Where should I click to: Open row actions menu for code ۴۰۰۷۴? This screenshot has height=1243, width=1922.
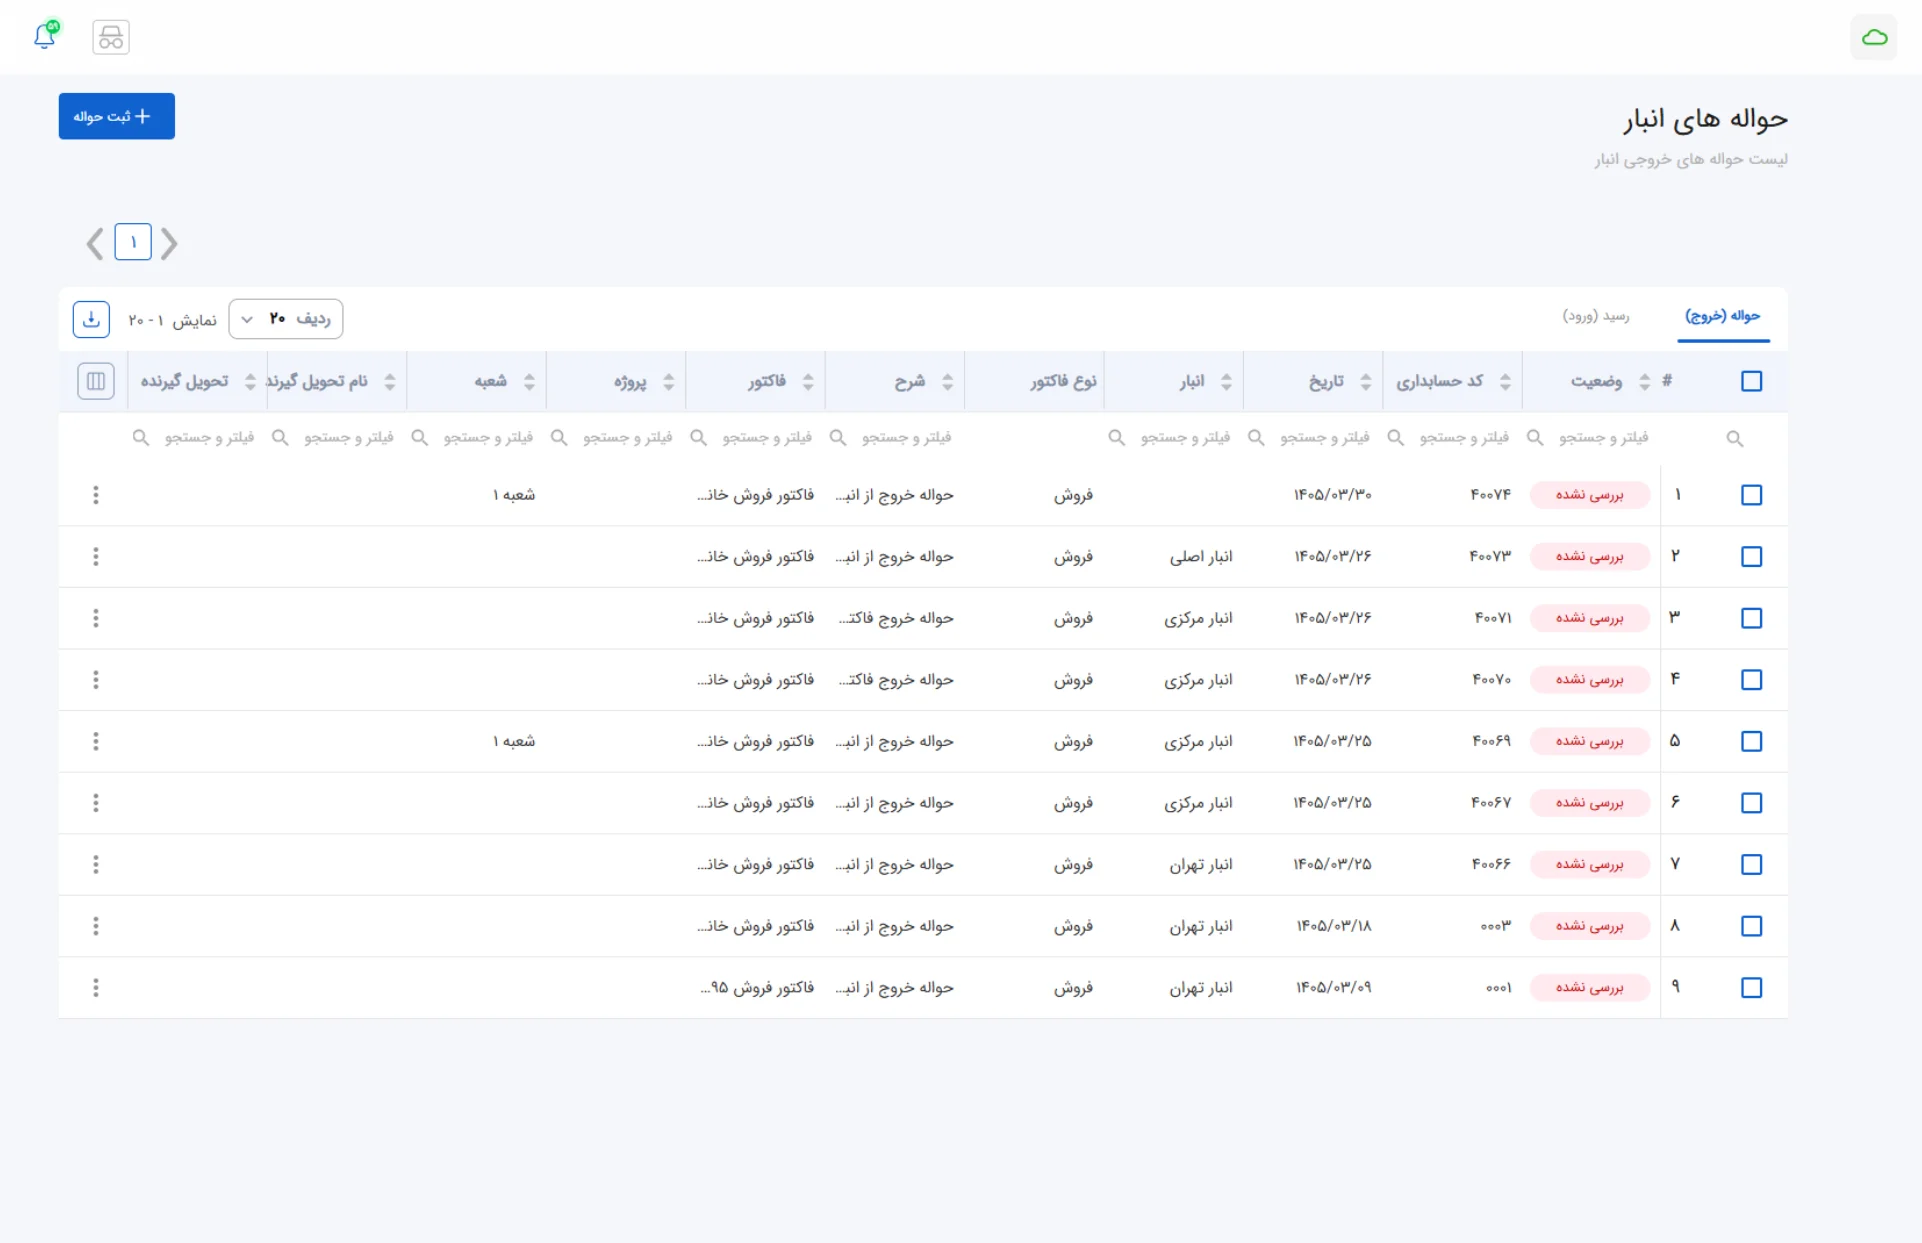click(x=96, y=495)
